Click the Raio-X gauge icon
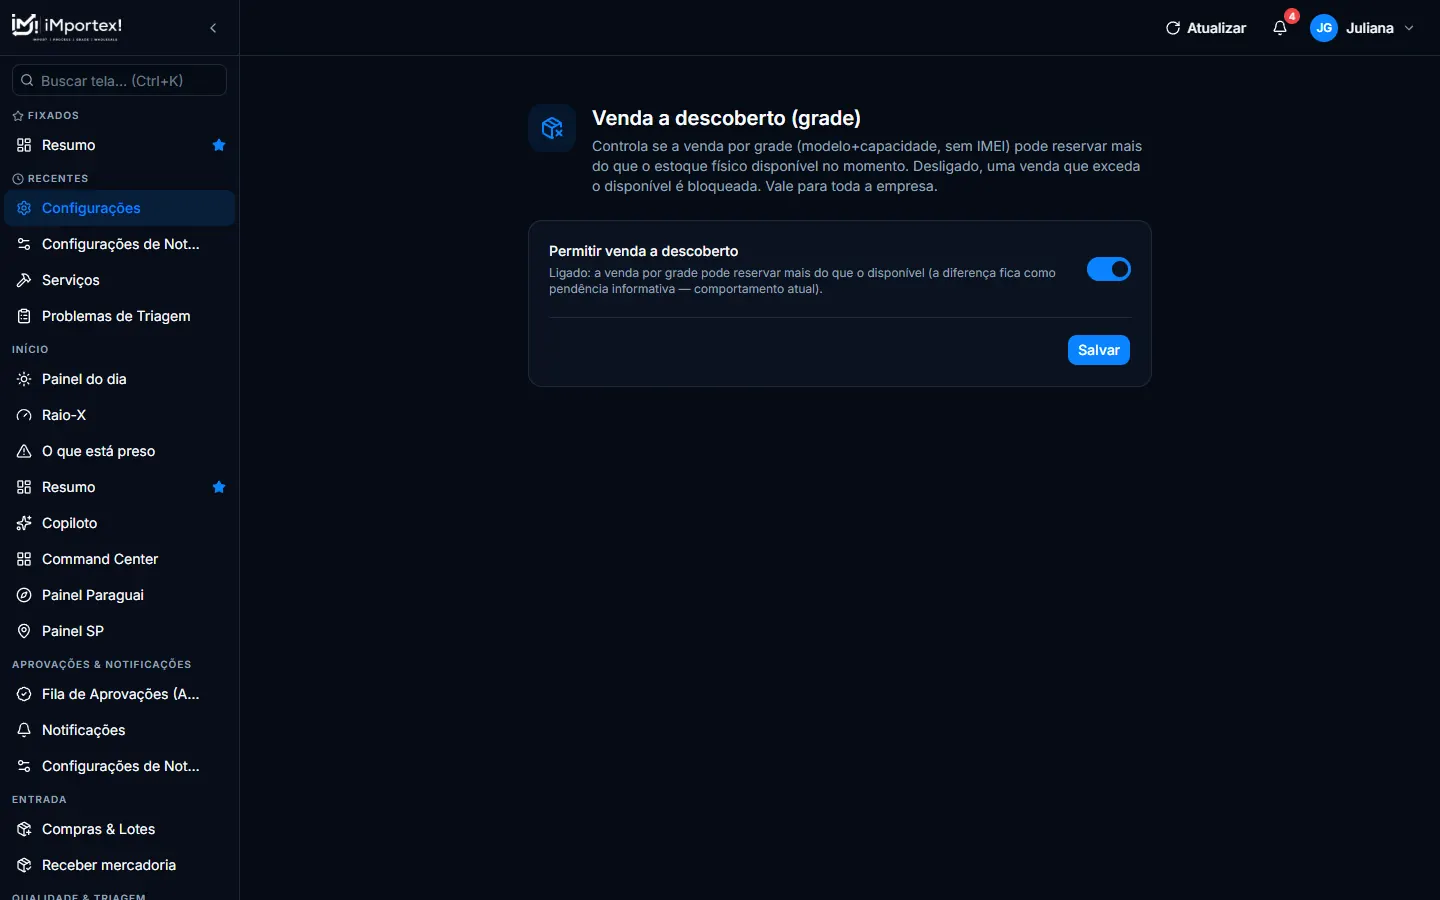 pyautogui.click(x=24, y=415)
